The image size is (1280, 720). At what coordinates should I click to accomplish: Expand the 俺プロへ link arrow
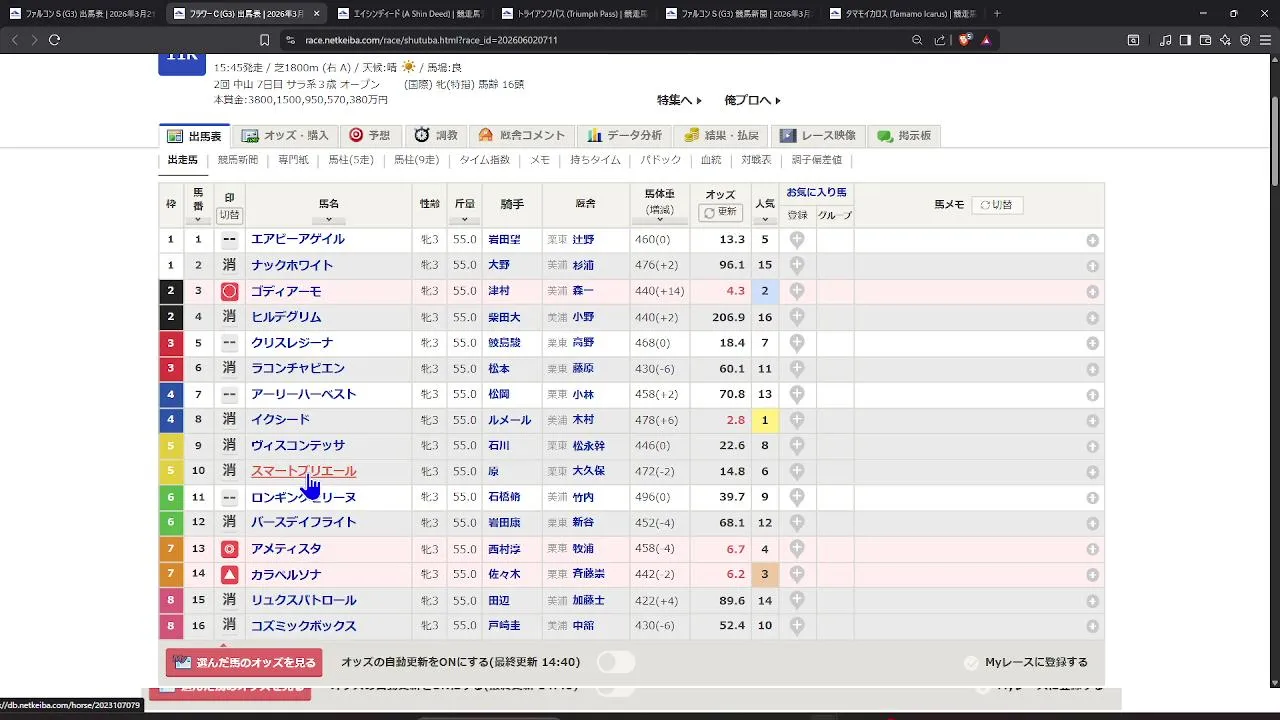click(x=777, y=100)
